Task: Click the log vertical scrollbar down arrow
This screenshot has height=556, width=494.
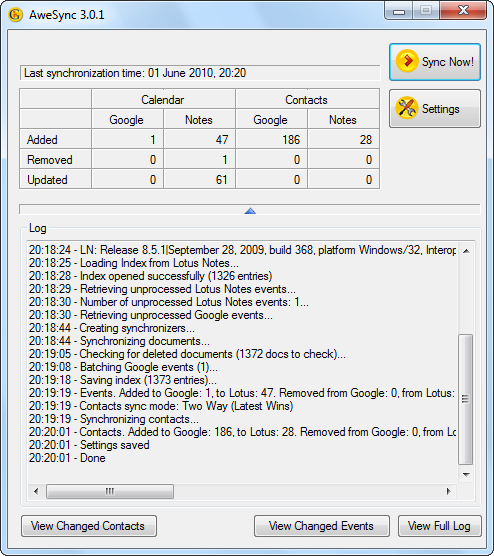Action: click(466, 474)
